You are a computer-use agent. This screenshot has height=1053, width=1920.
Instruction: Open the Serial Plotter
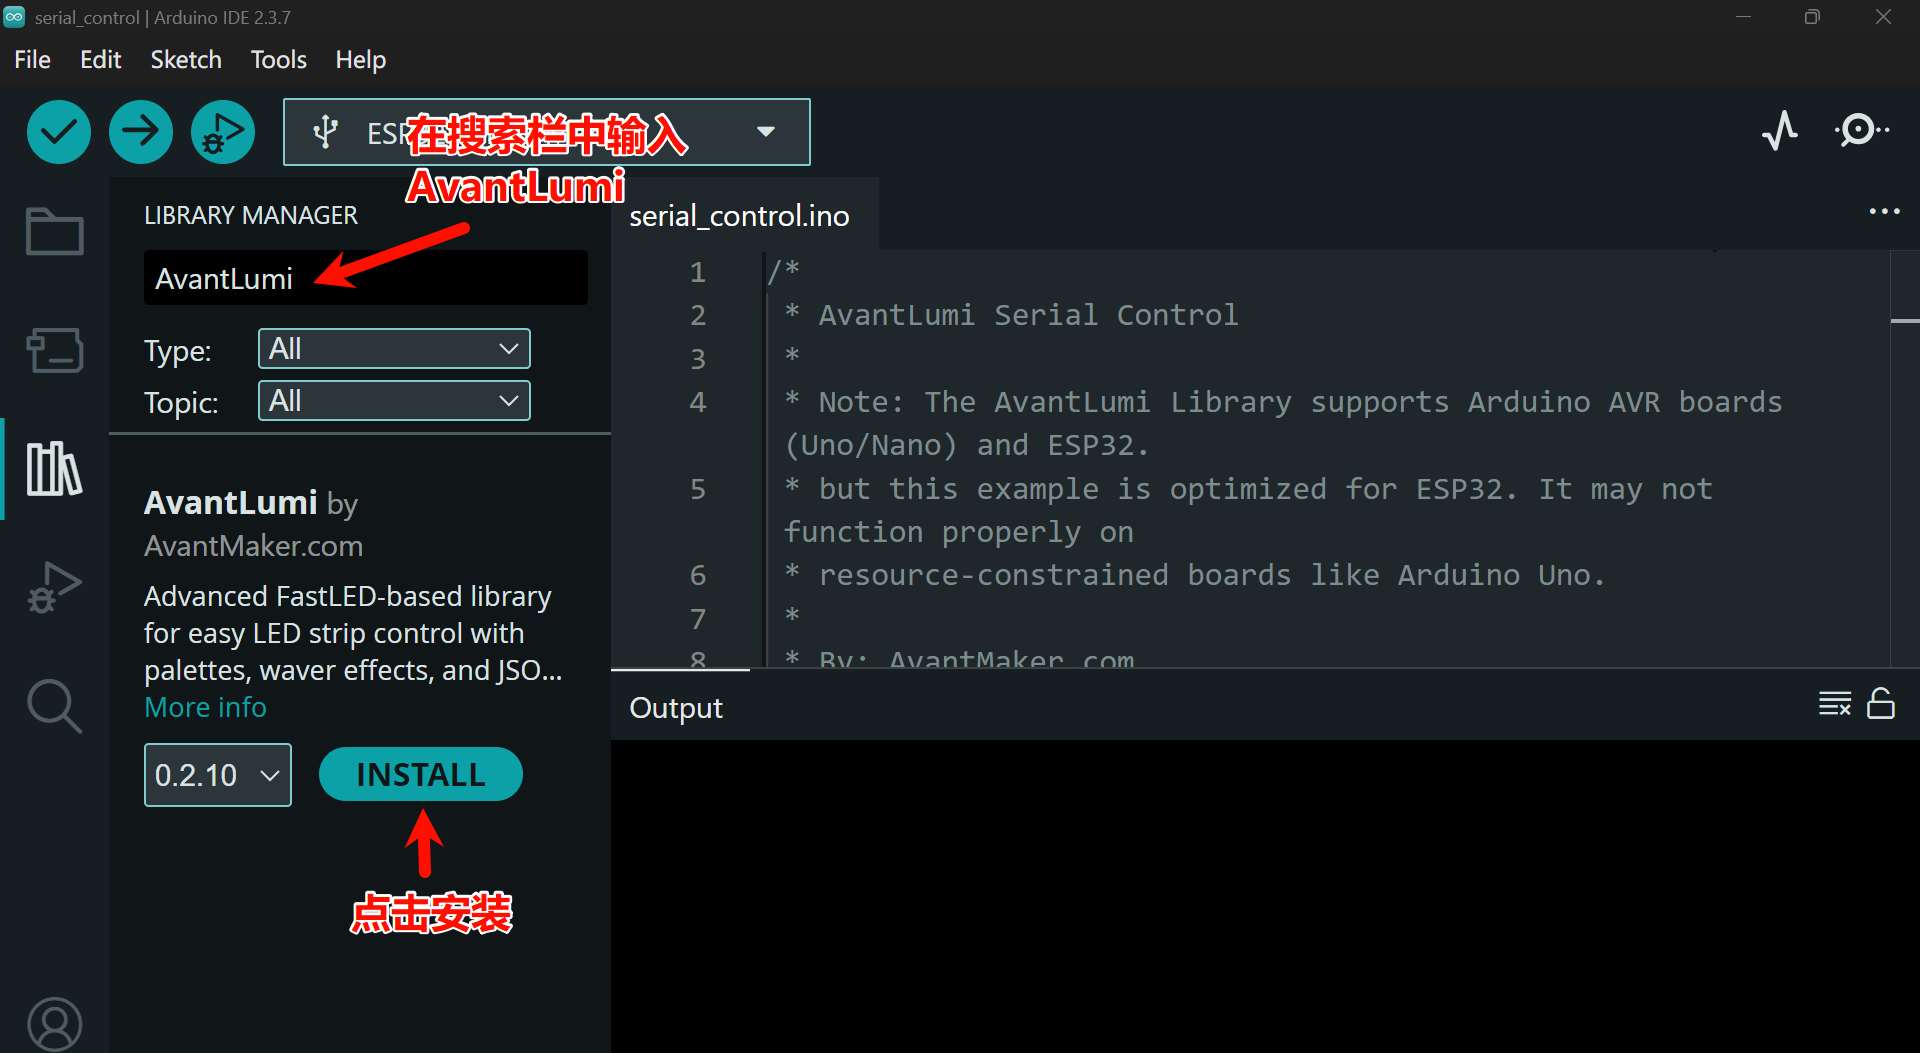1780,131
